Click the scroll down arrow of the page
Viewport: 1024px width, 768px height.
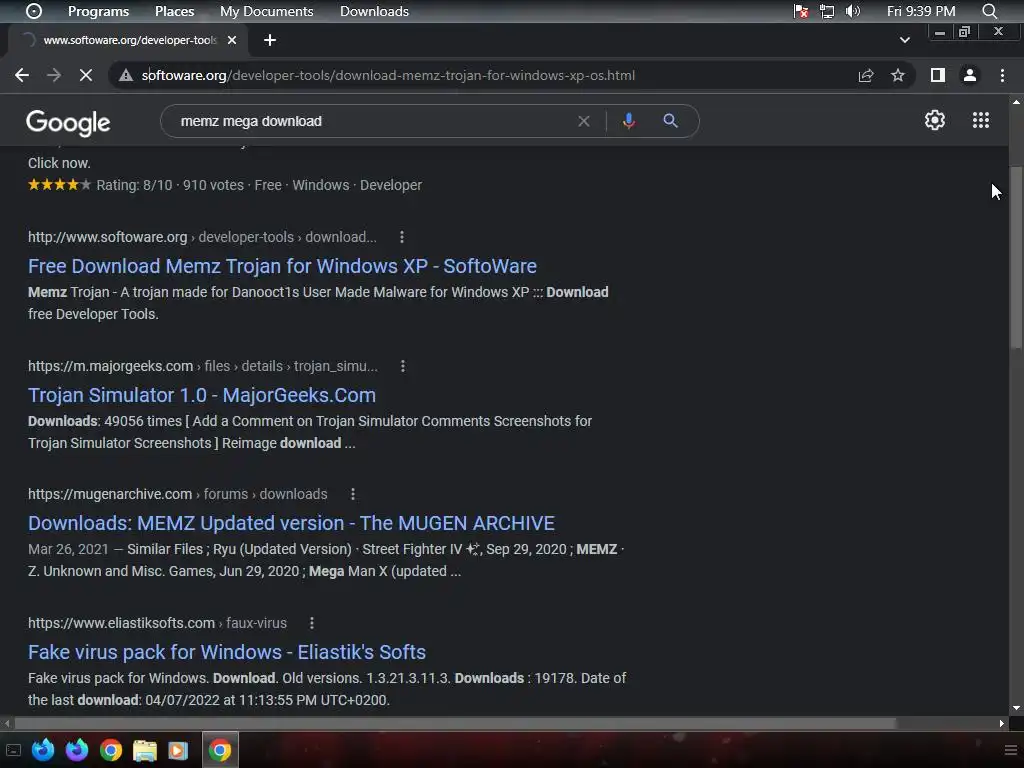point(1016,707)
